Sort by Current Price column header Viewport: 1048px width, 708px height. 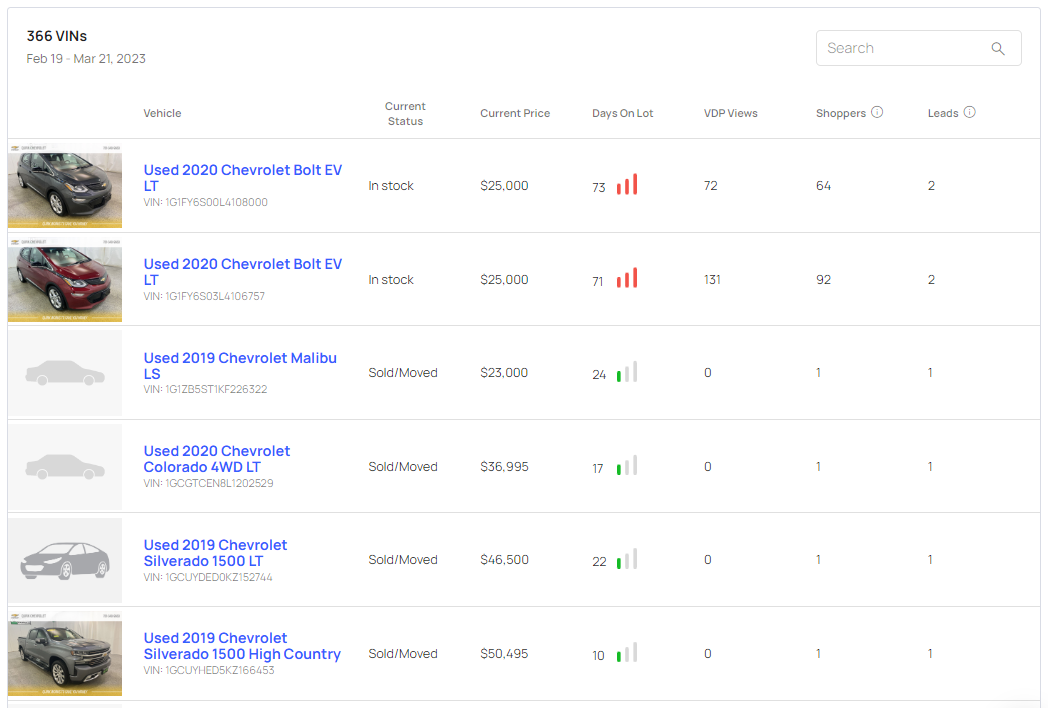(515, 113)
